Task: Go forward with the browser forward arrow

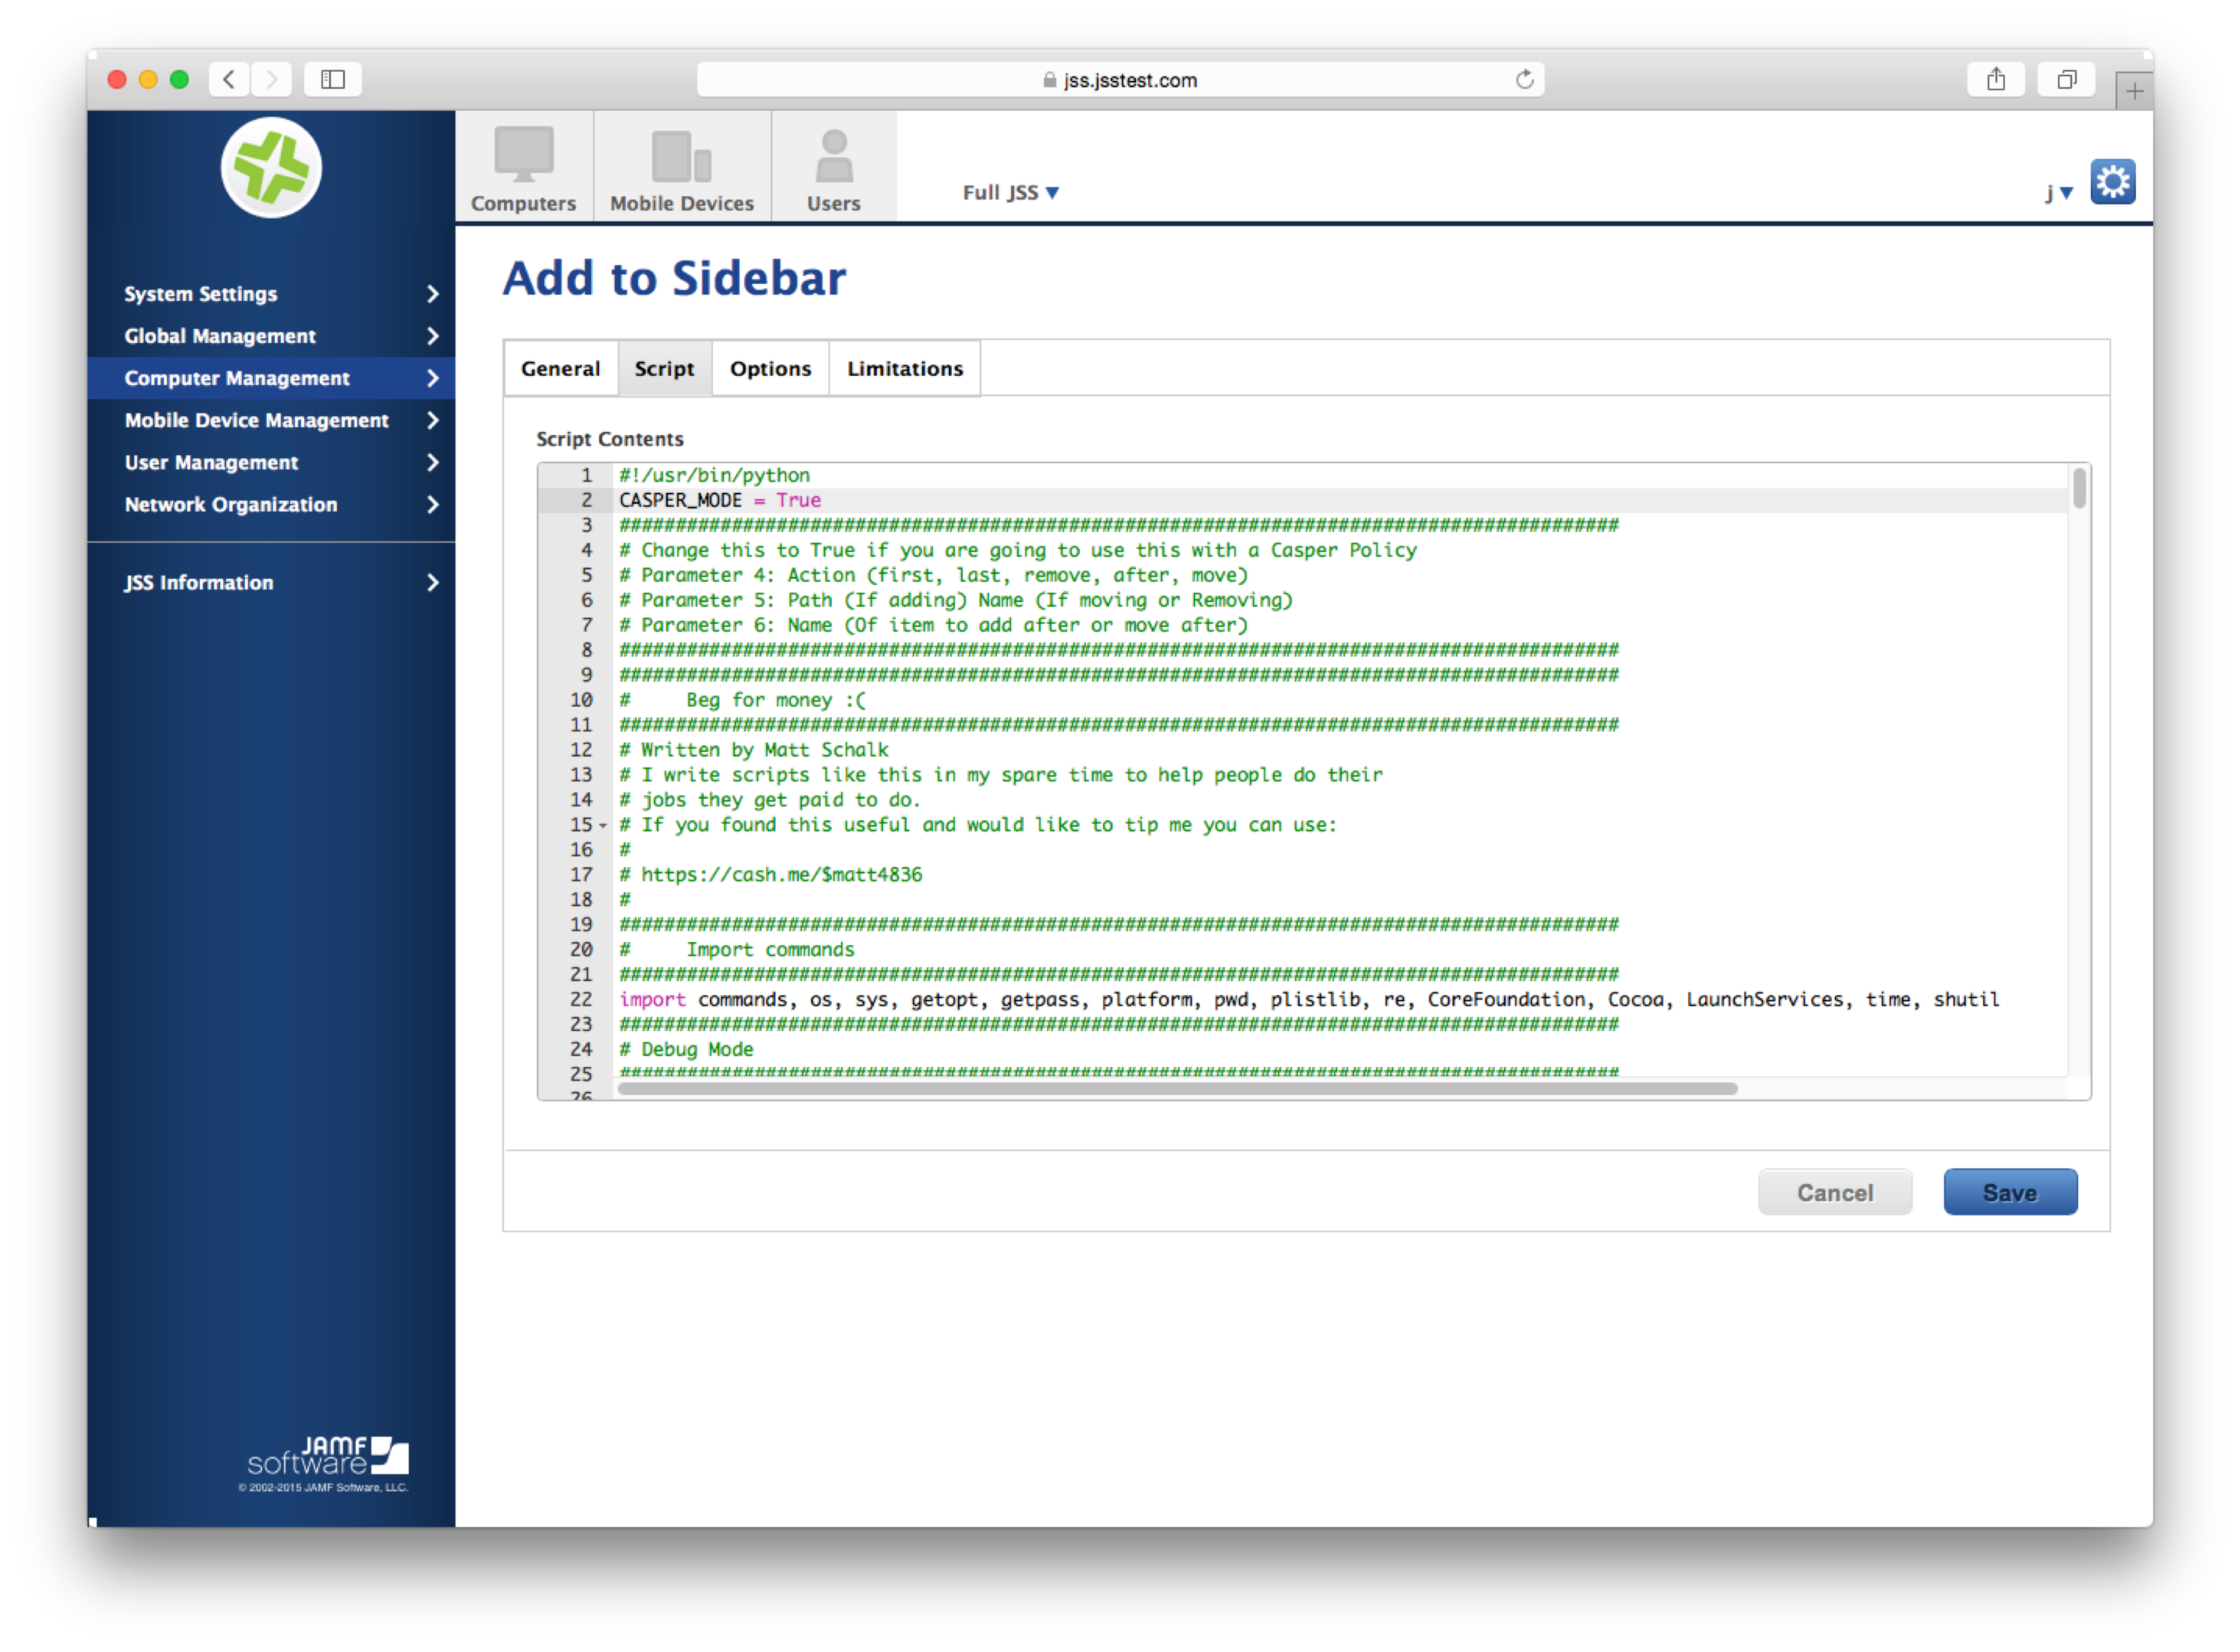Action: tap(271, 79)
